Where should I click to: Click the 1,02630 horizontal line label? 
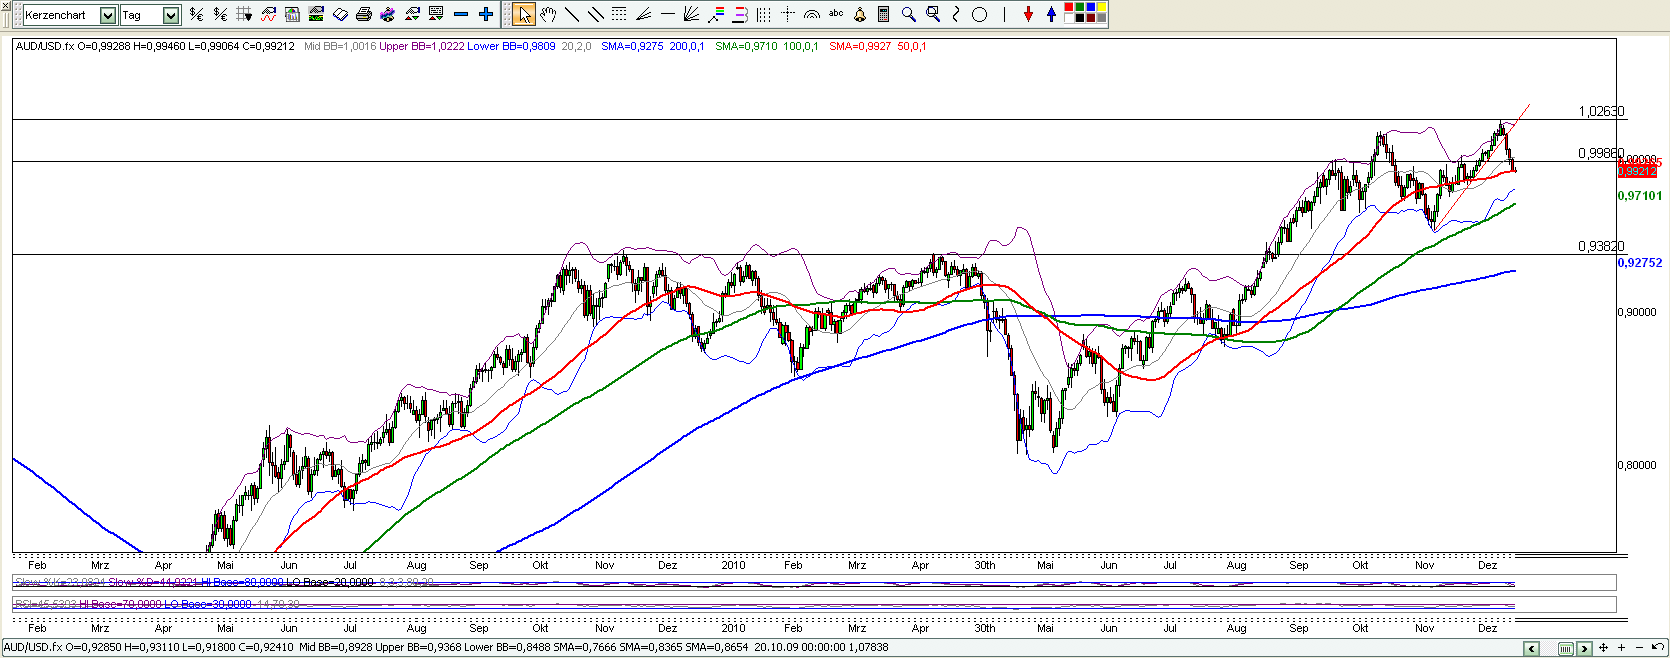pos(1601,111)
